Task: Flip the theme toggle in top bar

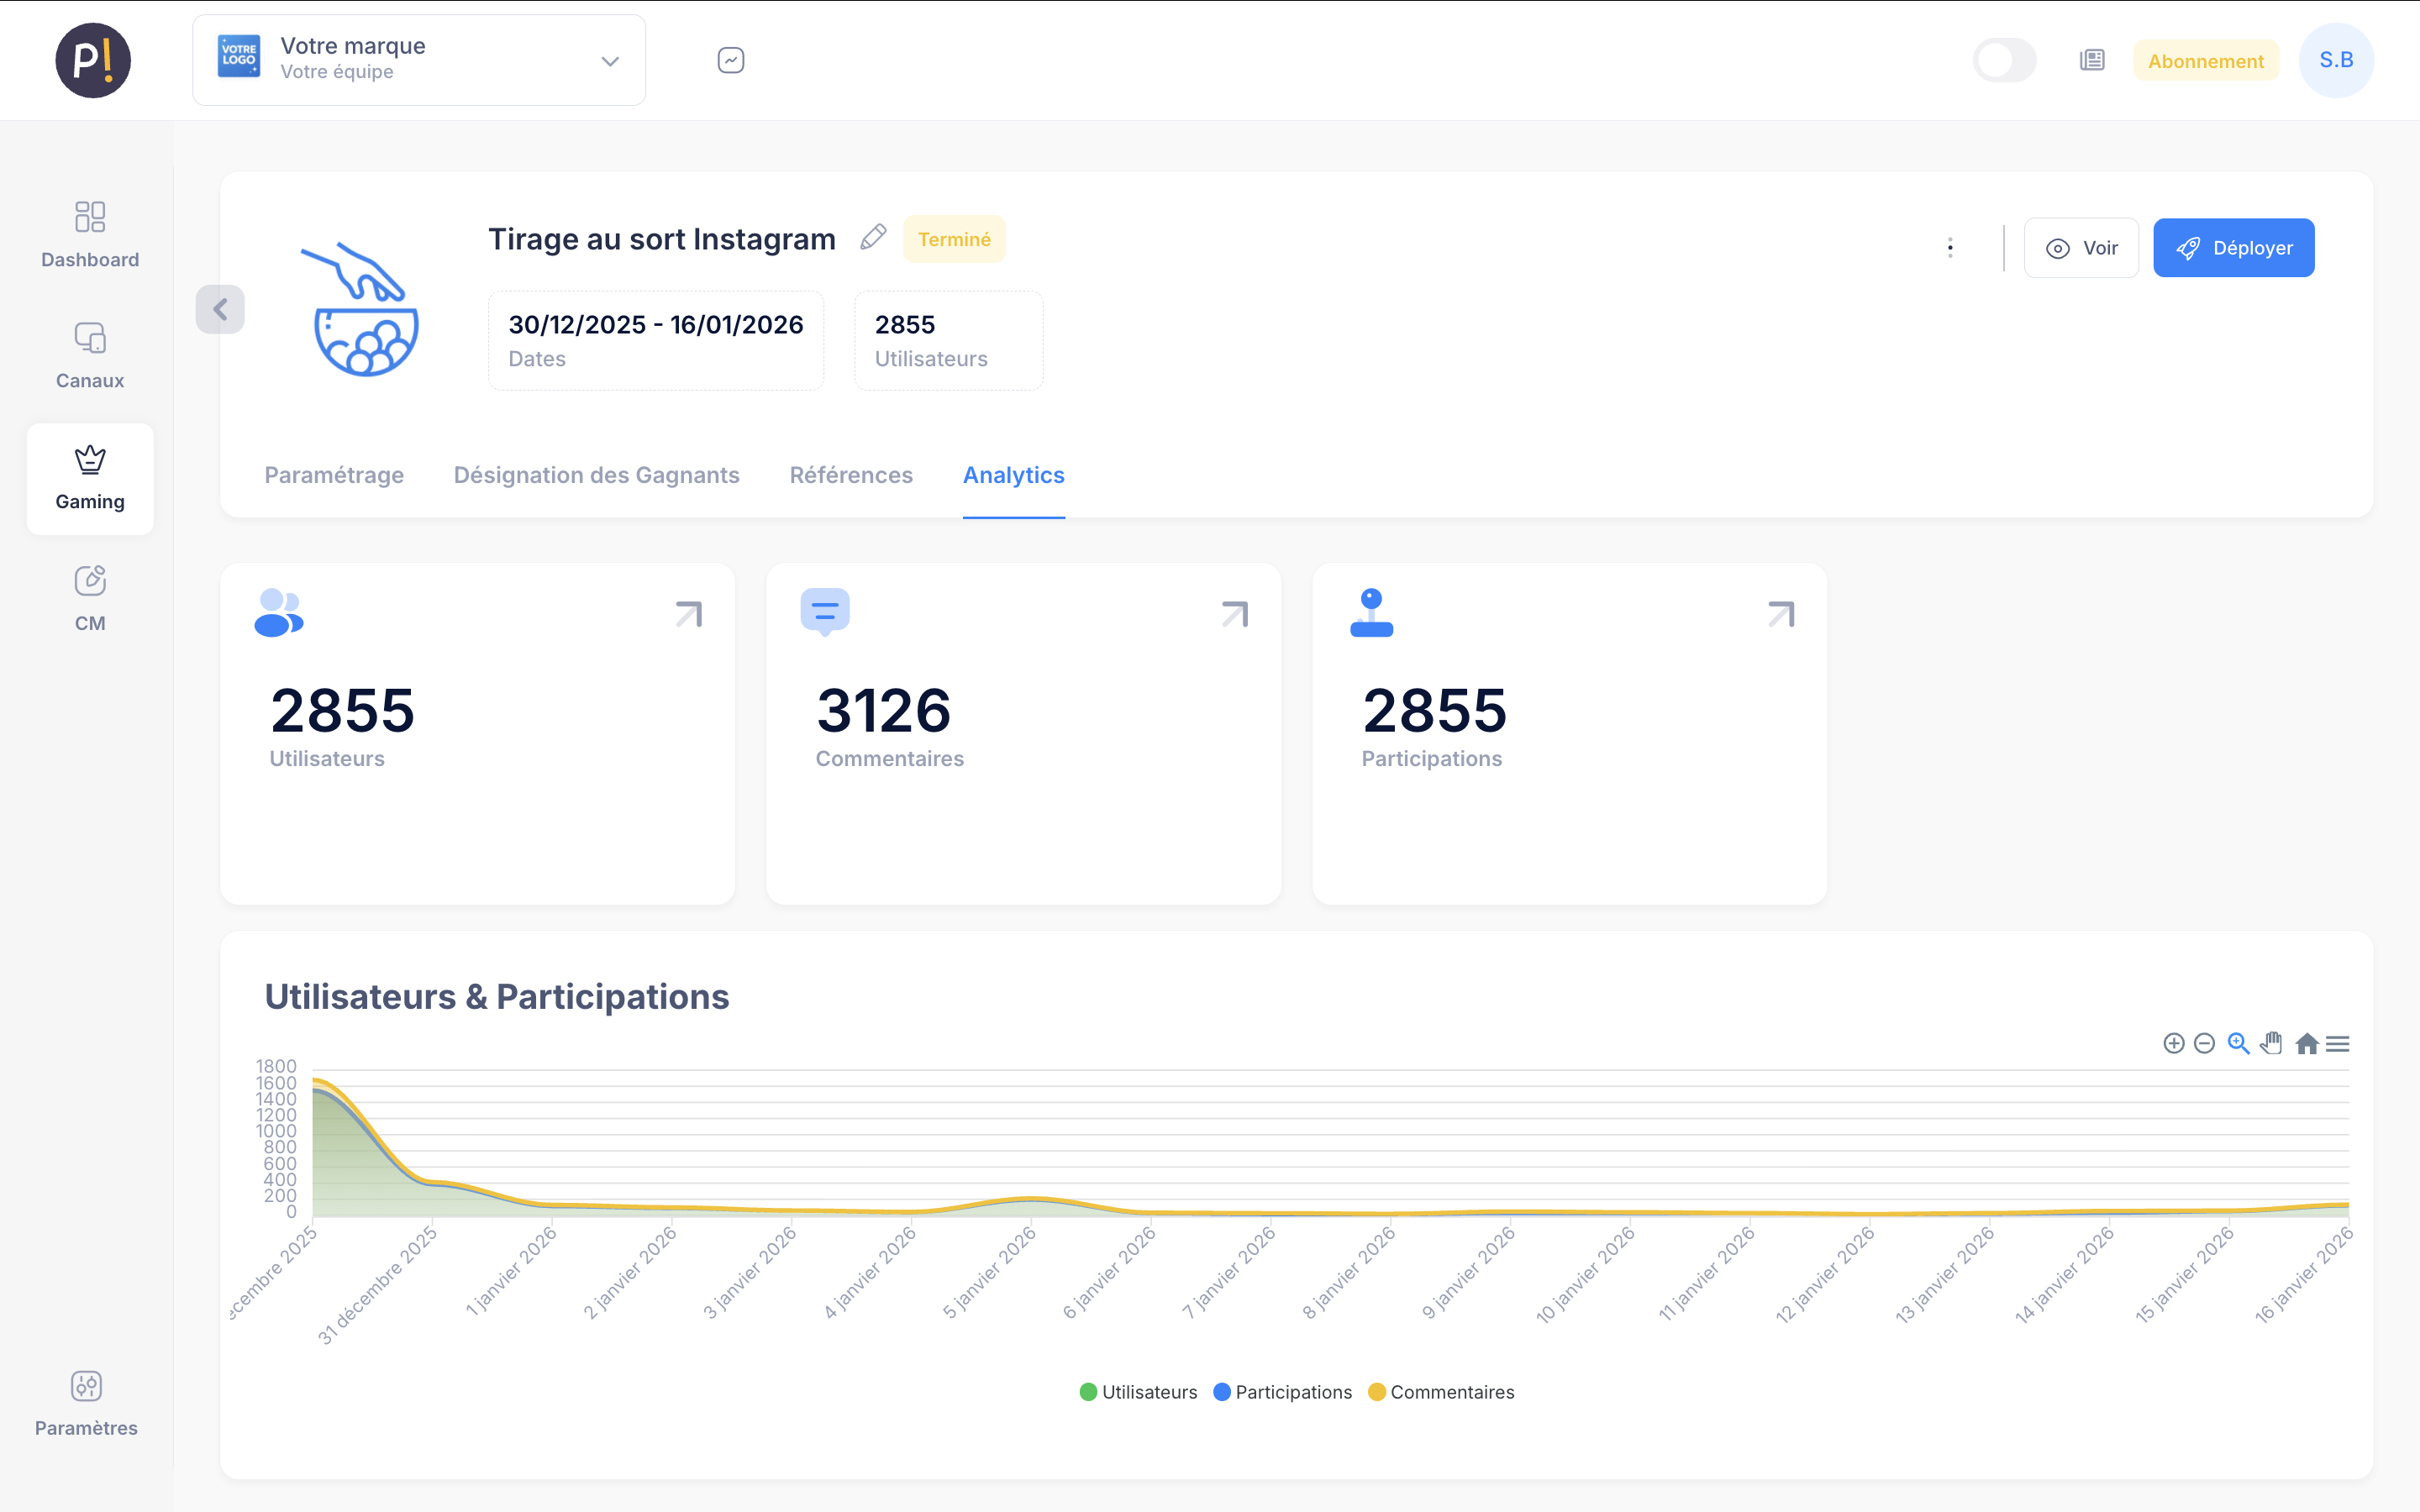Action: pyautogui.click(x=2004, y=60)
